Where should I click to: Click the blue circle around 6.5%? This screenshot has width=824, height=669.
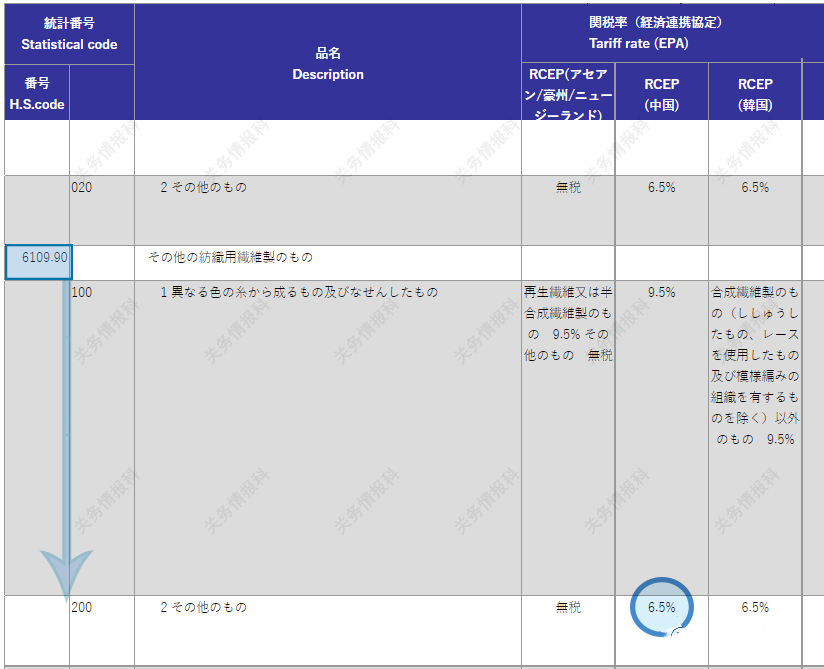[661, 608]
